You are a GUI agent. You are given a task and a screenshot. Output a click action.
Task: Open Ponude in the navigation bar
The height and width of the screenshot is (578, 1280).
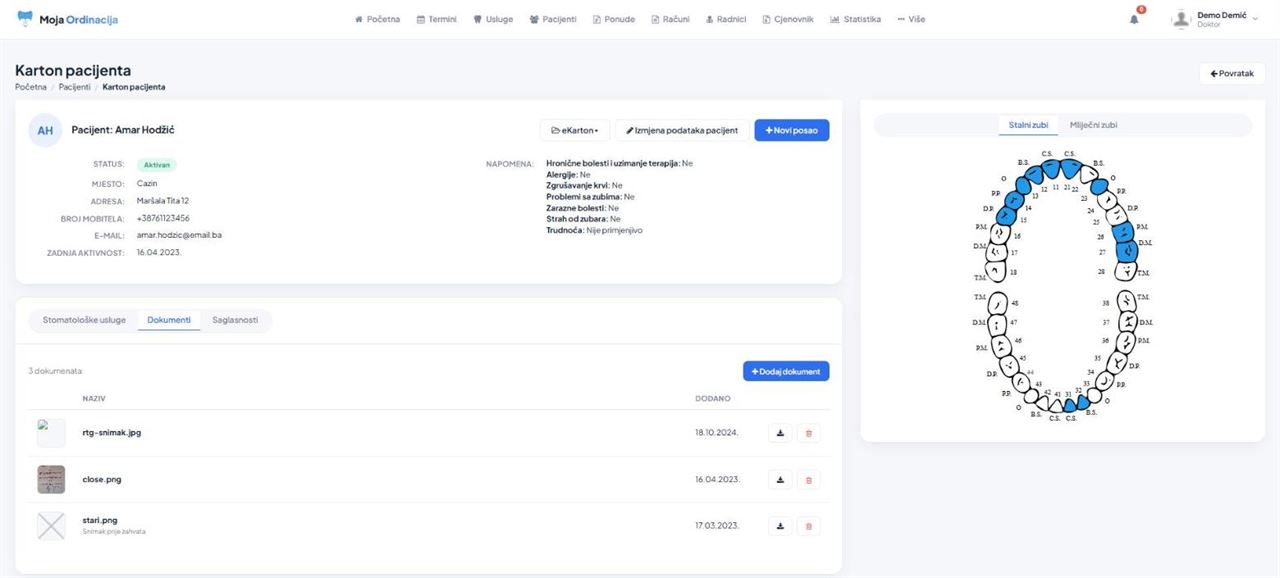click(614, 19)
